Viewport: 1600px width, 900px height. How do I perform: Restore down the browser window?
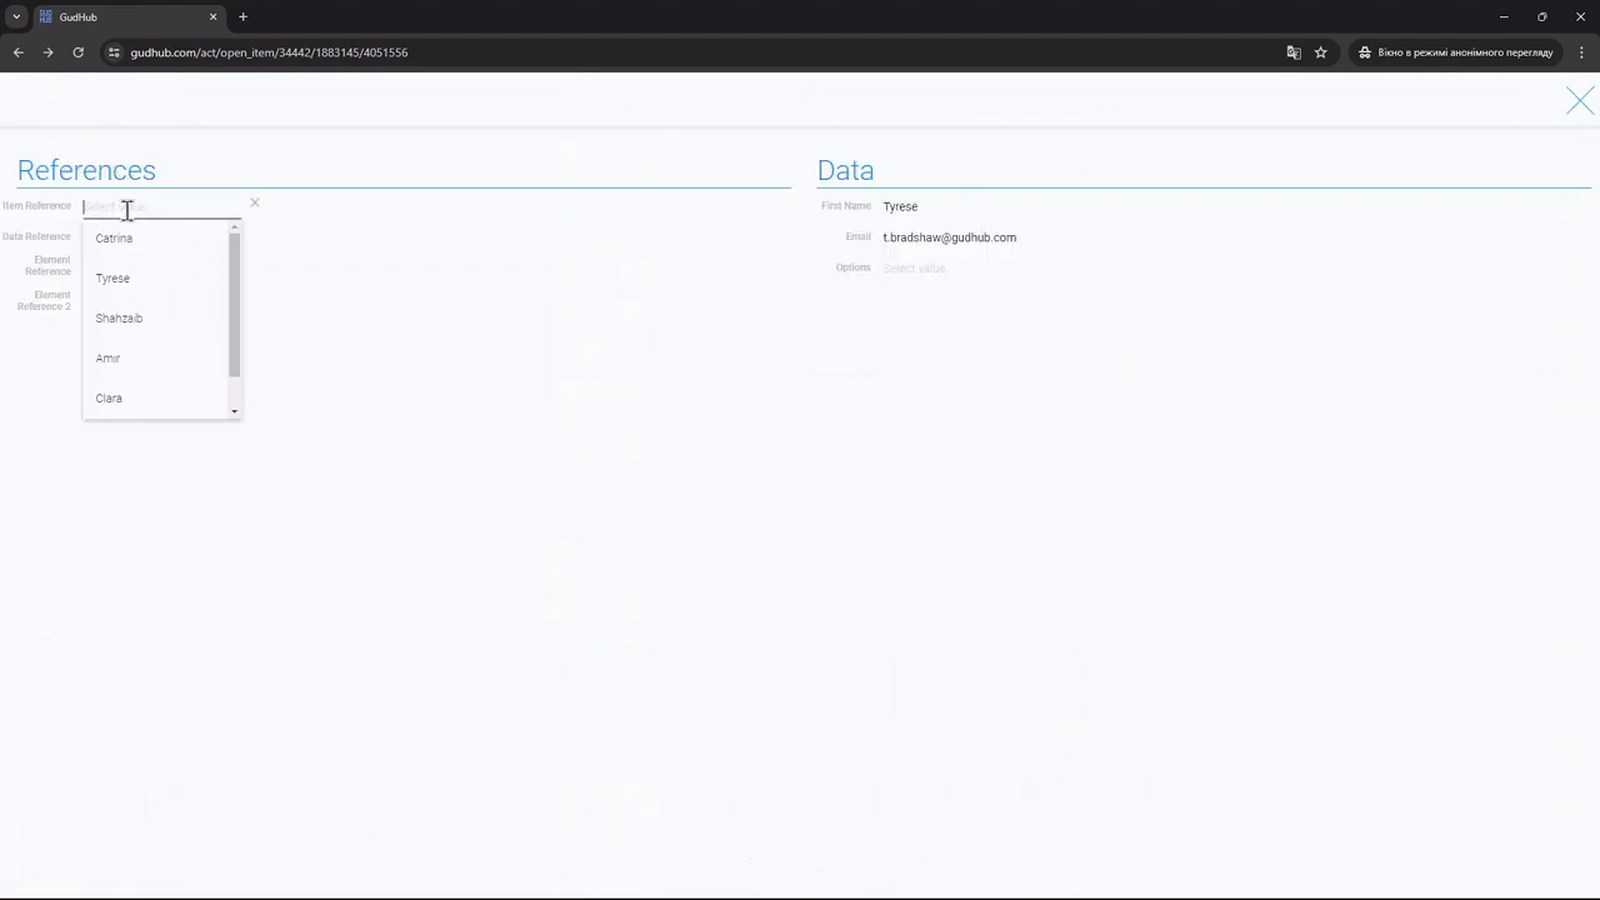click(1542, 17)
